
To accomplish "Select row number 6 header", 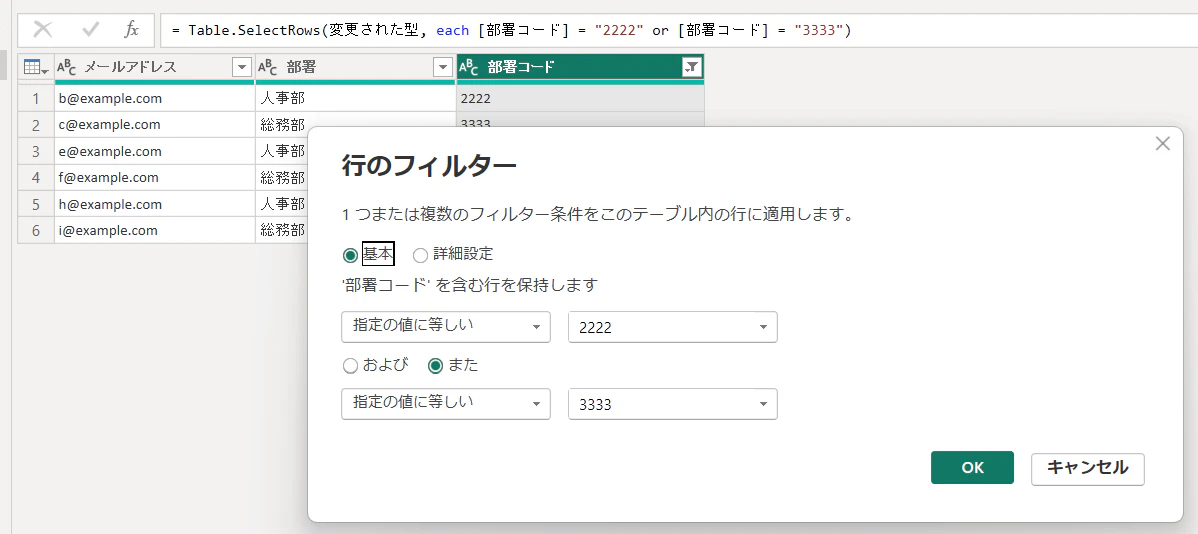I will [36, 230].
